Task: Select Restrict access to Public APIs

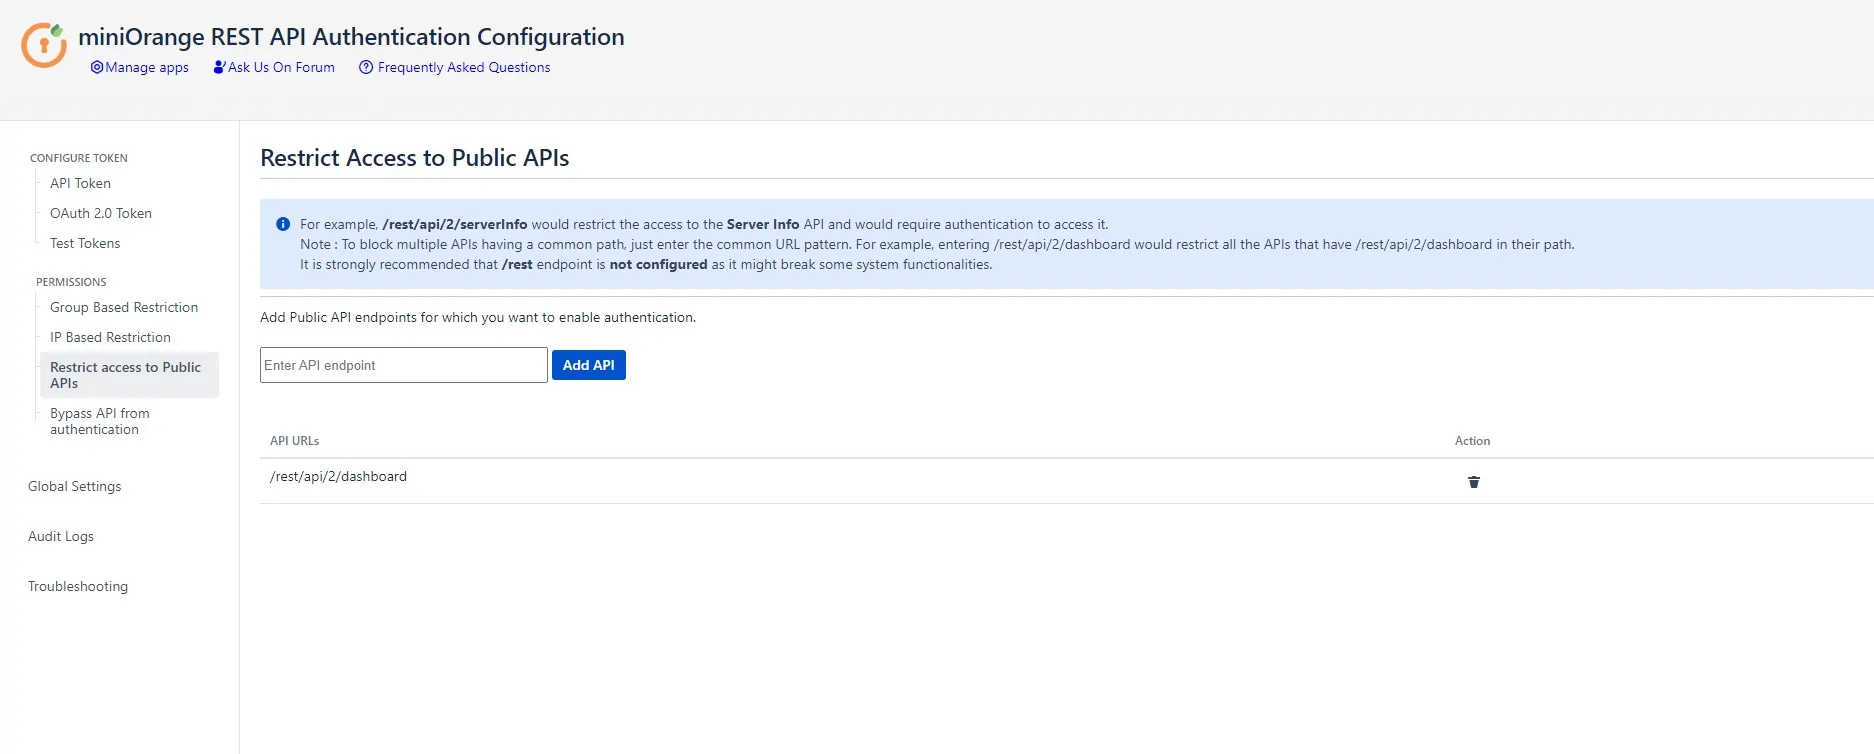Action: (129, 375)
